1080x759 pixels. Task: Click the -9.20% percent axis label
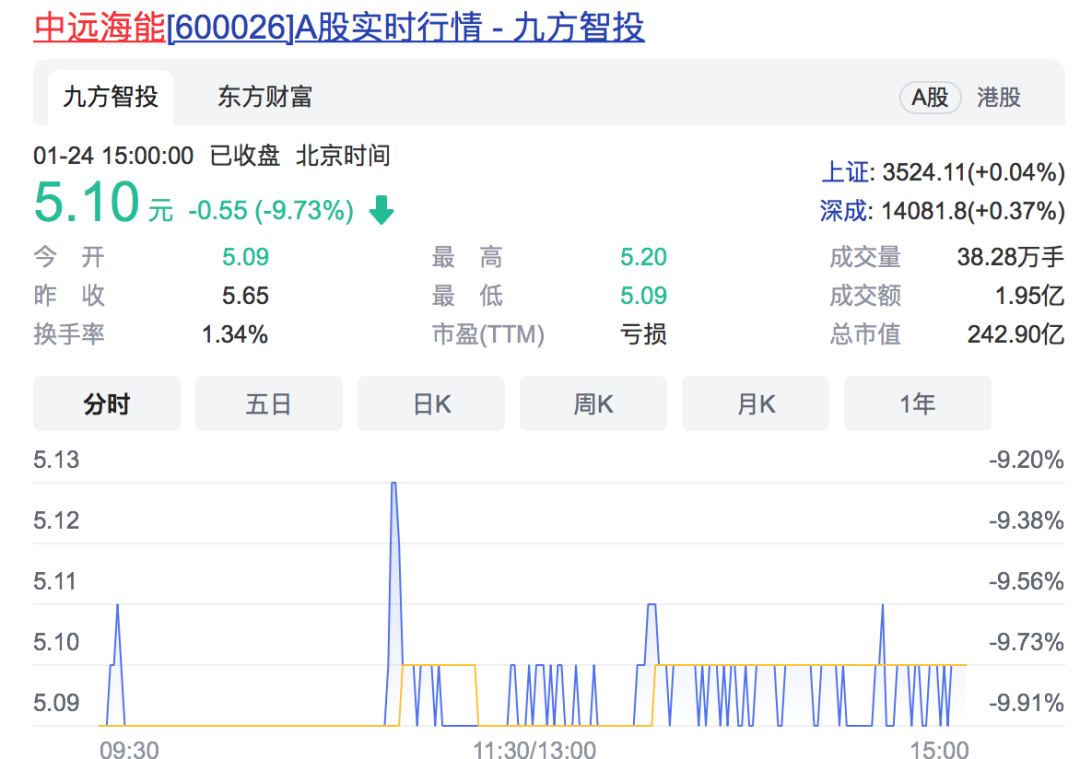pyautogui.click(x=1026, y=460)
